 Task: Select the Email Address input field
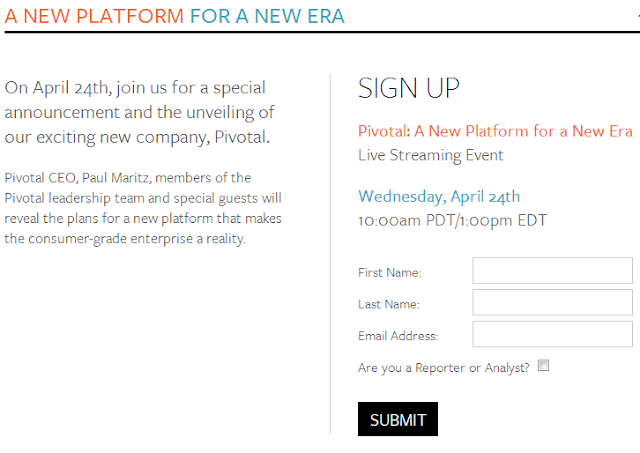click(552, 334)
